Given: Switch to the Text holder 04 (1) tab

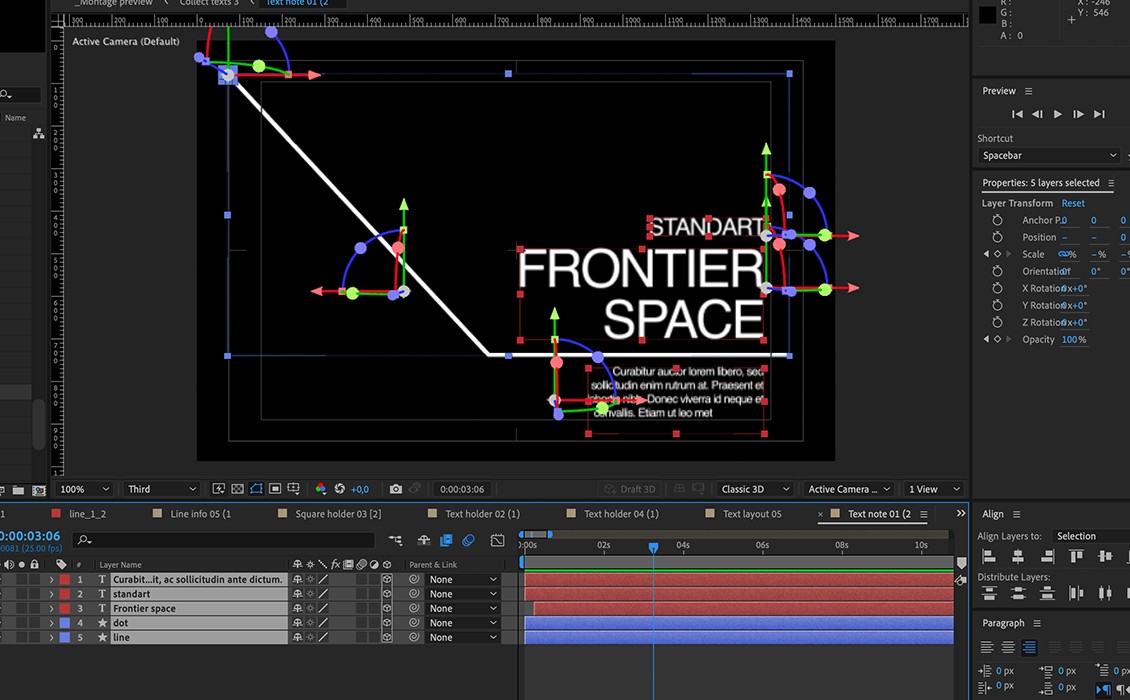Looking at the screenshot, I should [x=620, y=514].
